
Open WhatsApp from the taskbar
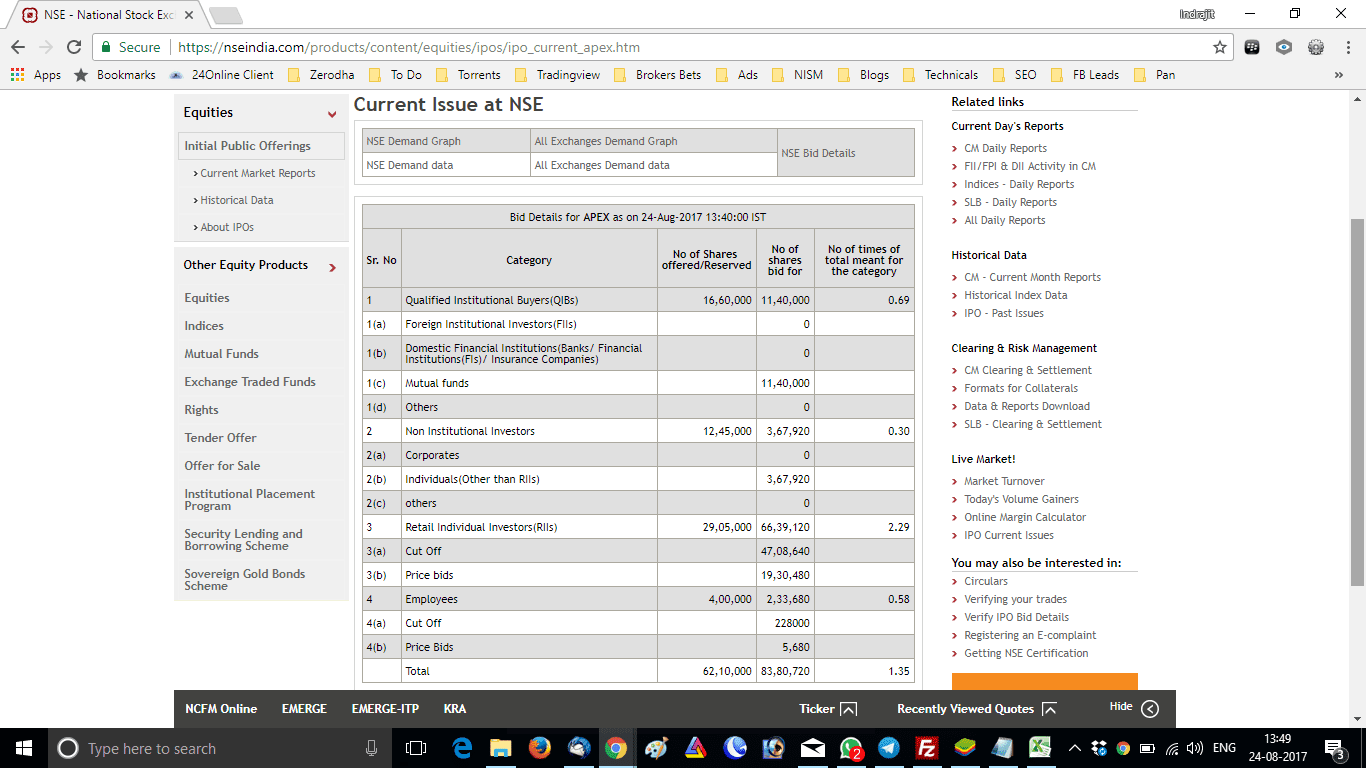[x=851, y=748]
